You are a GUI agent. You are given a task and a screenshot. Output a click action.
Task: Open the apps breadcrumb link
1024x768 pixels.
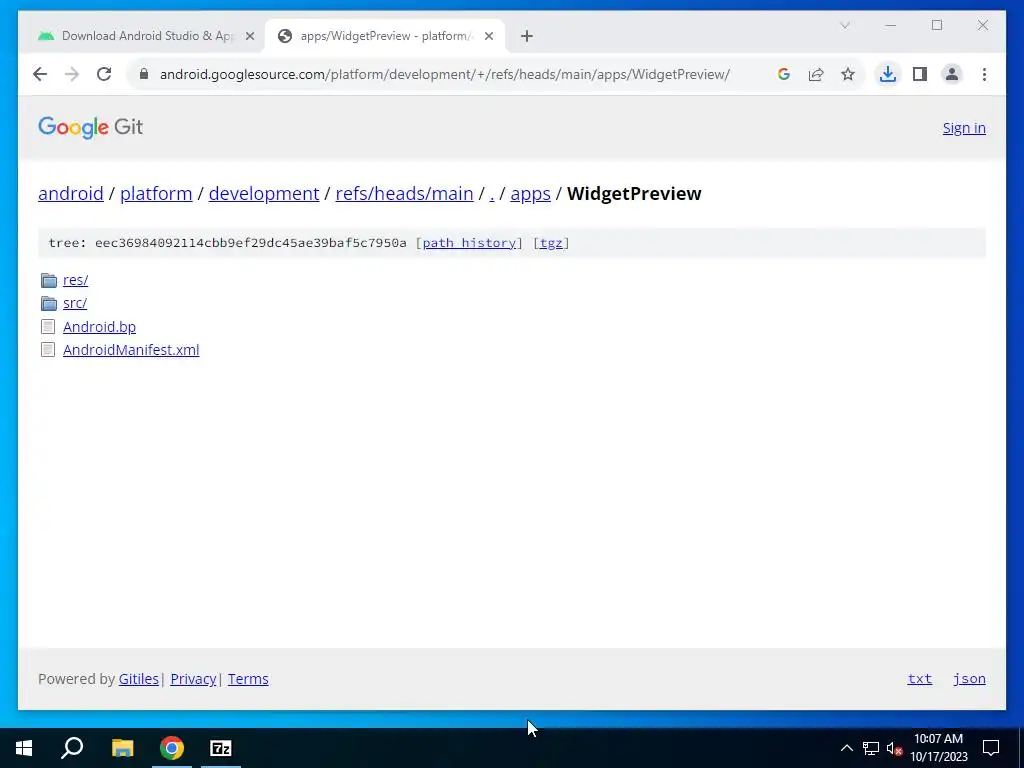pyautogui.click(x=530, y=194)
